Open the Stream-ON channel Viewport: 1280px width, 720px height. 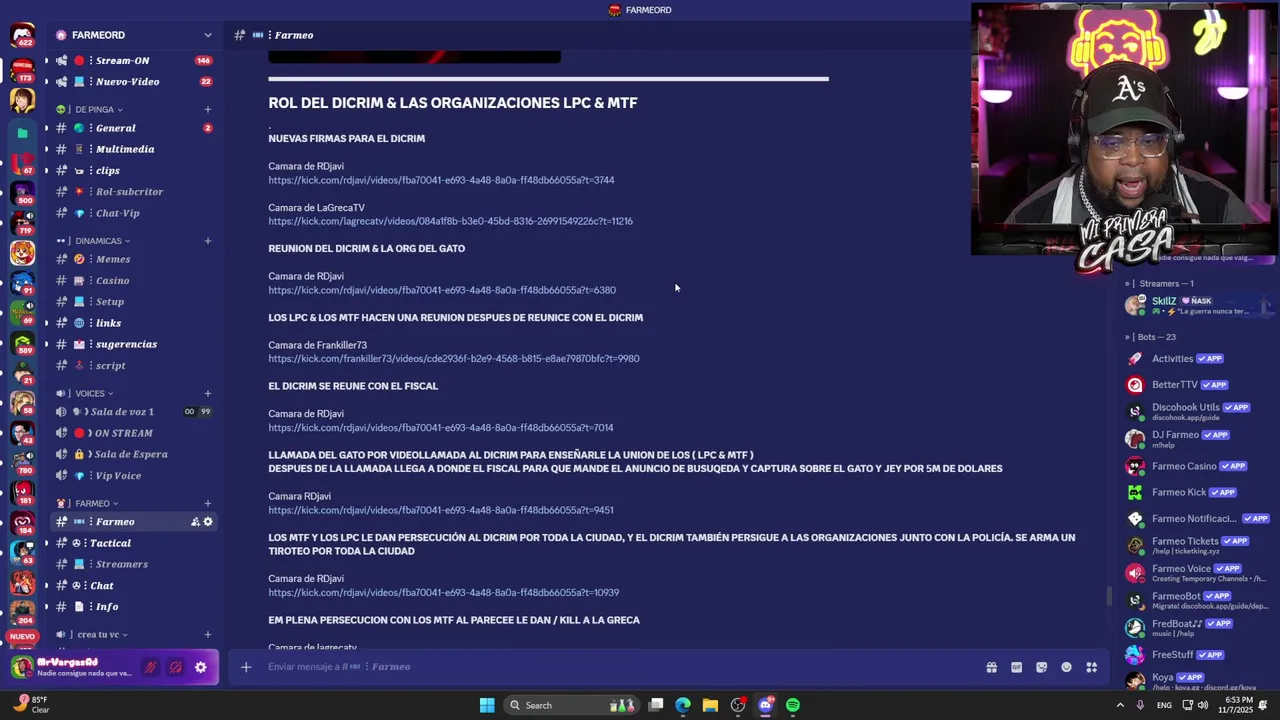tap(133, 61)
